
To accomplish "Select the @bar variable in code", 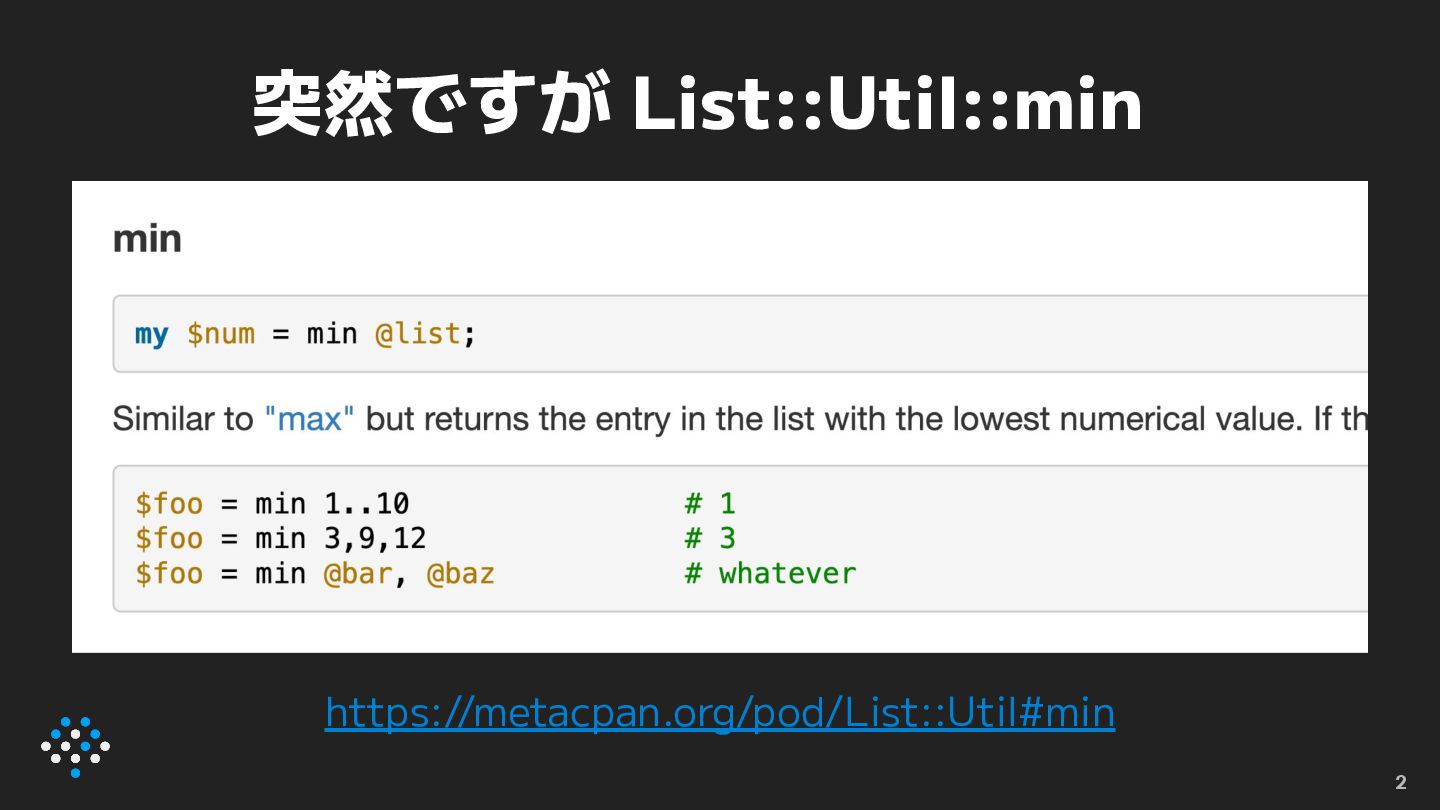I will [357, 574].
